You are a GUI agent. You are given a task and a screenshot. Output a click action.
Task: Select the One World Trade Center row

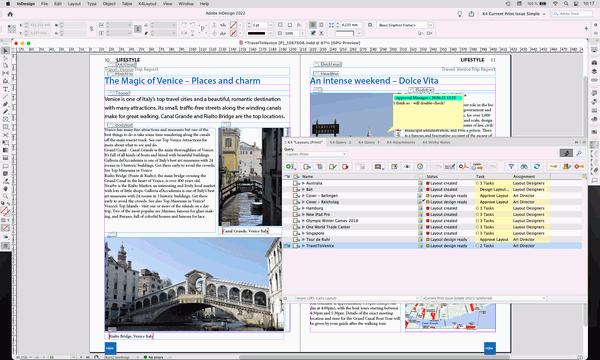[432, 227]
